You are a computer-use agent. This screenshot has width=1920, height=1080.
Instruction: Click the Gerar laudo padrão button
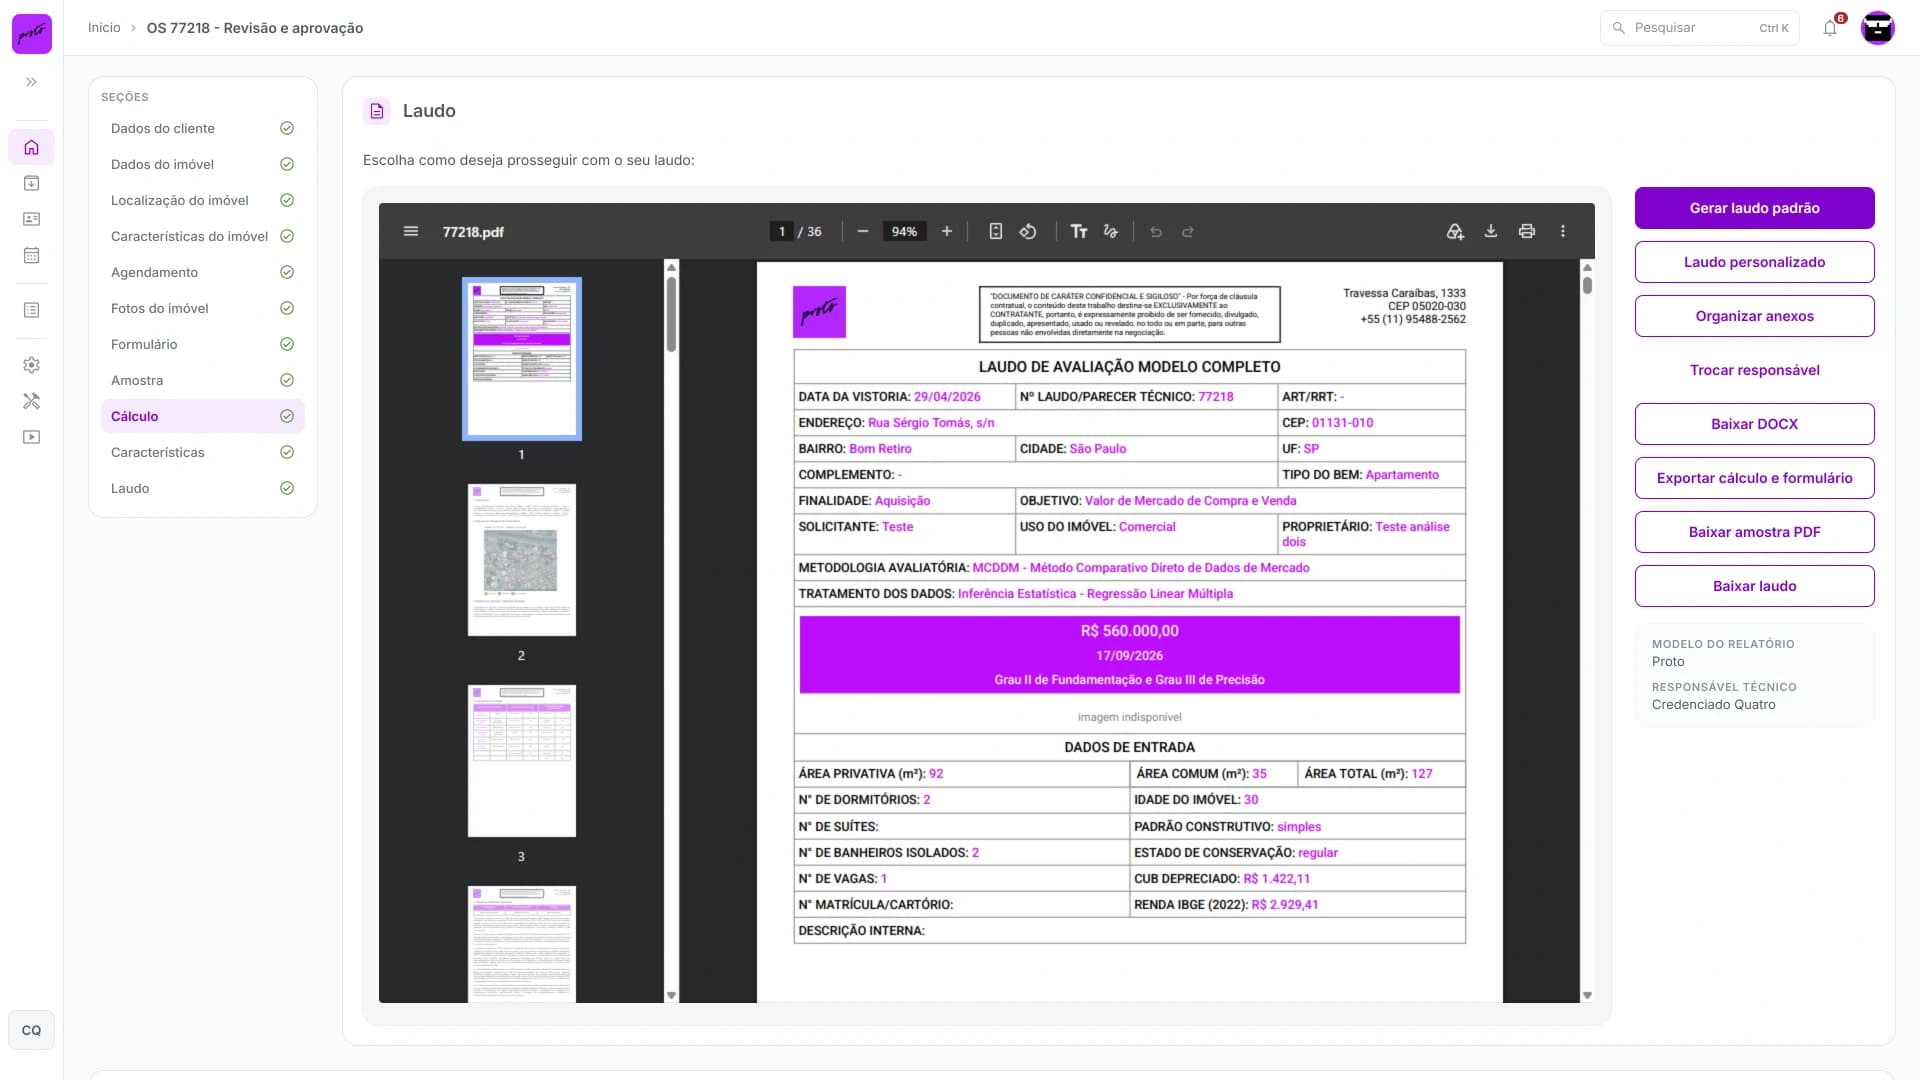1754,208
